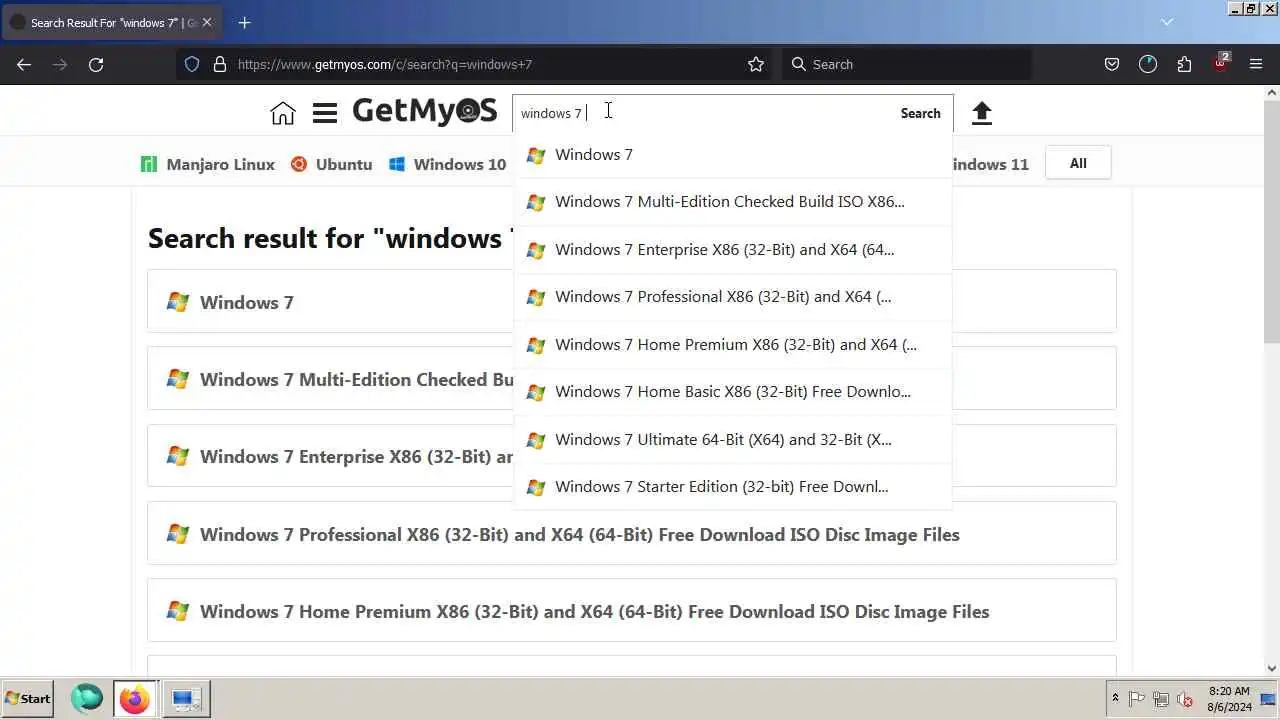The width and height of the screenshot is (1280, 720).
Task: Open the teal globe taskbar app
Action: pyautogui.click(x=87, y=698)
